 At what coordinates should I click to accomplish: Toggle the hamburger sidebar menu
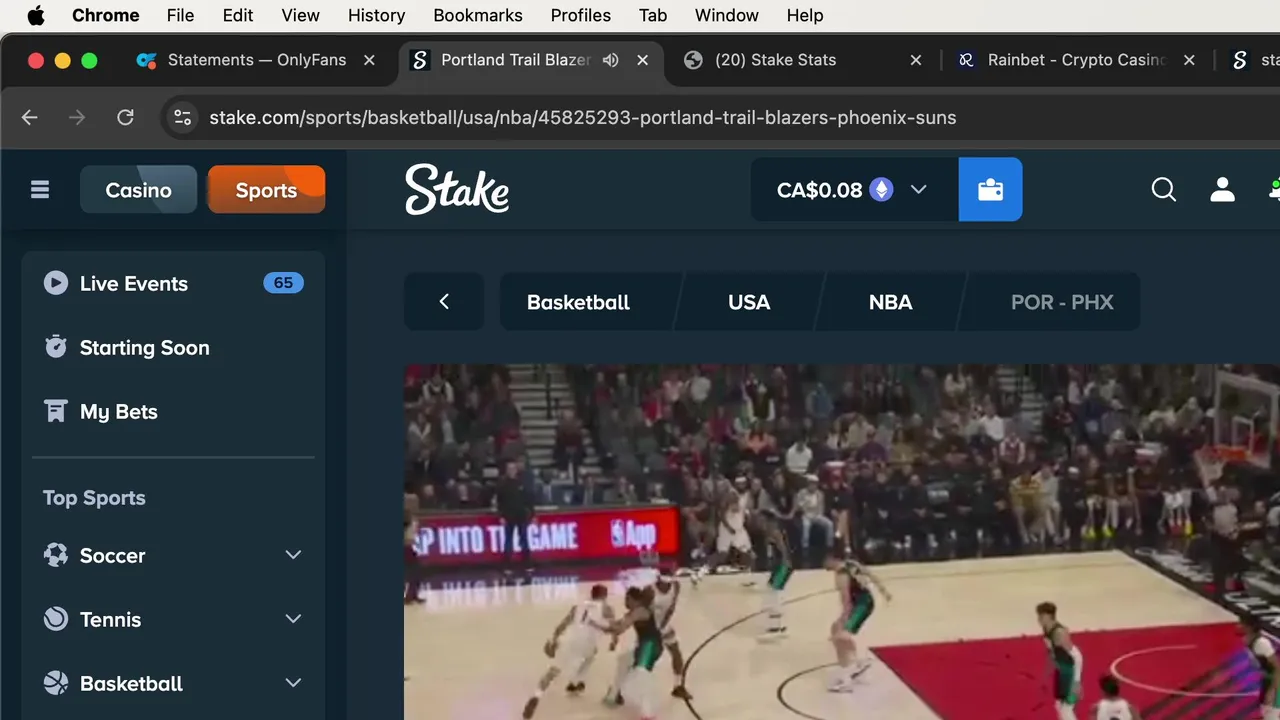[40, 190]
